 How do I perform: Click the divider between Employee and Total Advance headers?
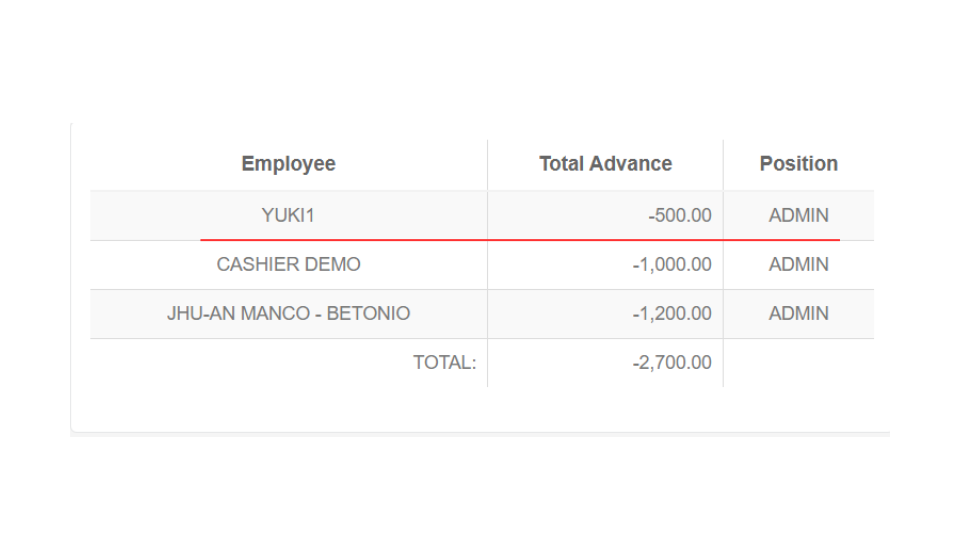click(487, 164)
